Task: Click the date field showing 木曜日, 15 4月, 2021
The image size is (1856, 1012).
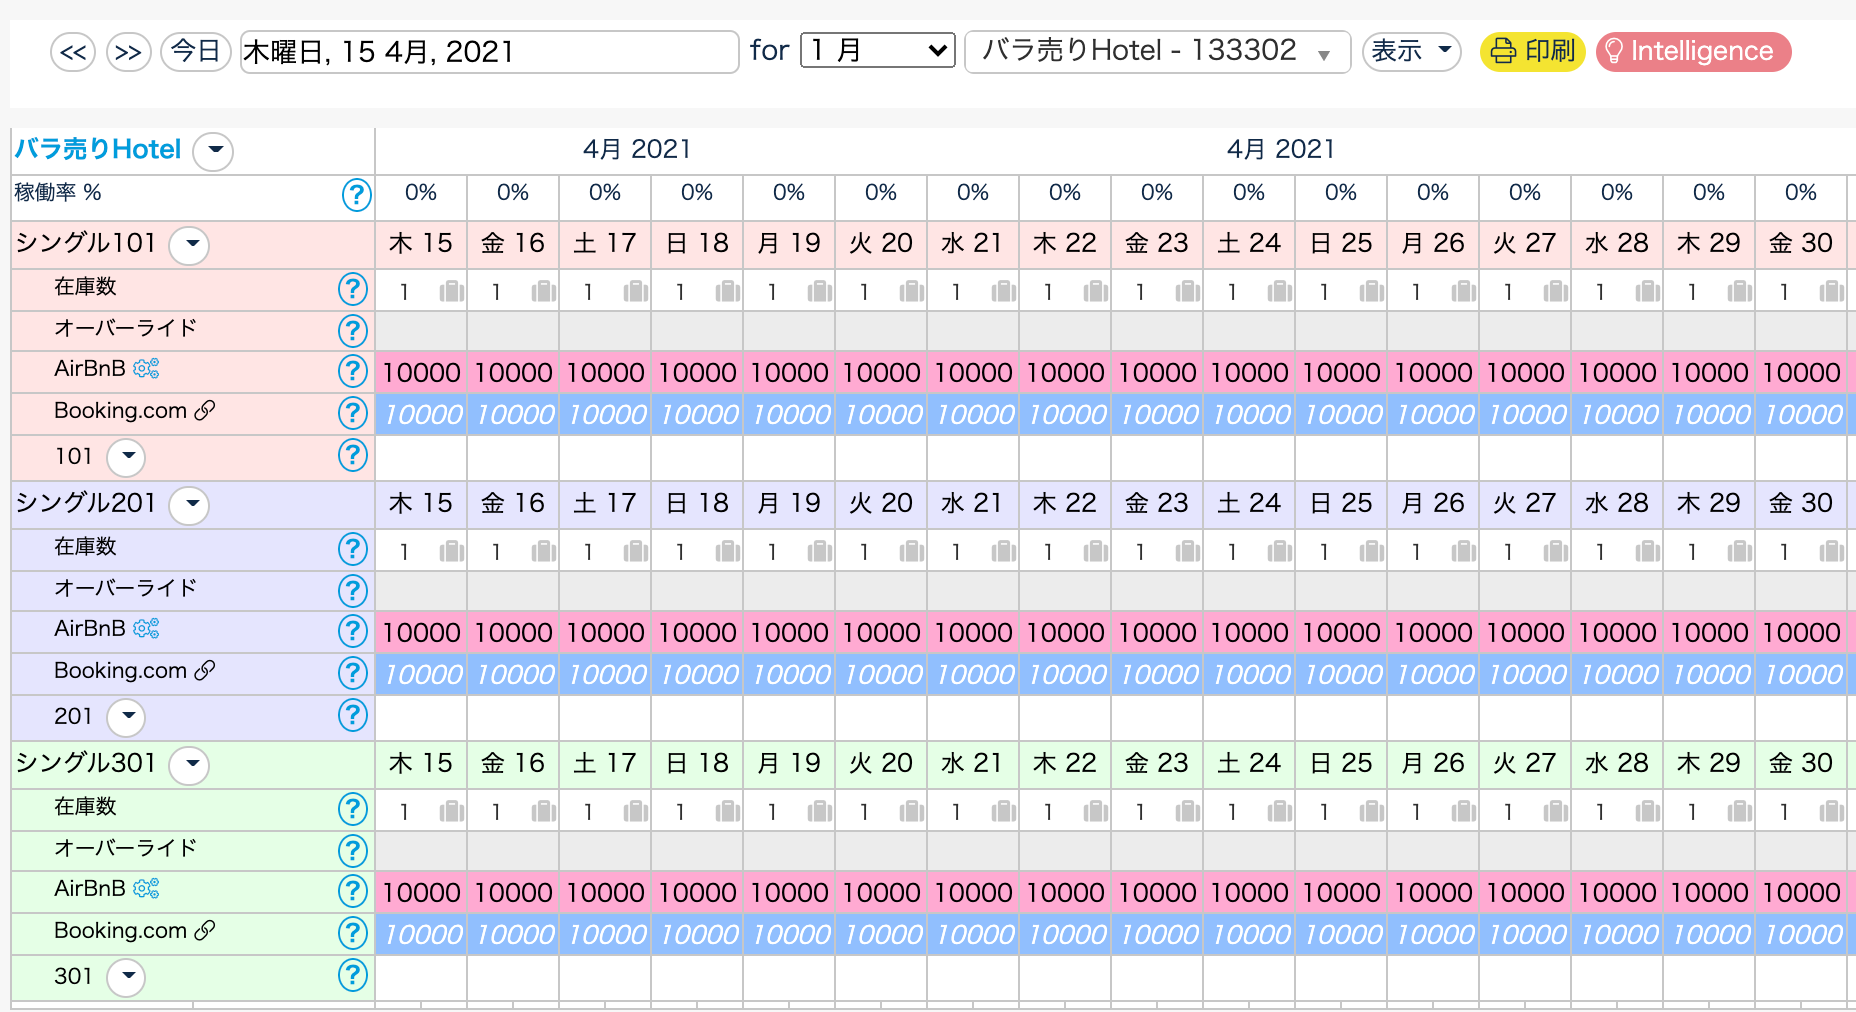Action: click(489, 52)
